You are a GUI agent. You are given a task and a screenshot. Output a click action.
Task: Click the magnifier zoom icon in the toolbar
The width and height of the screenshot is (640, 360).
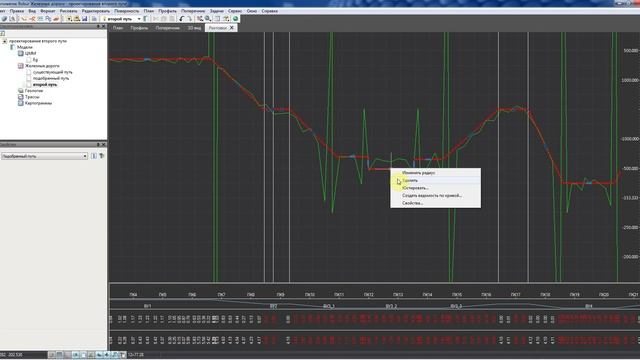click(208, 19)
